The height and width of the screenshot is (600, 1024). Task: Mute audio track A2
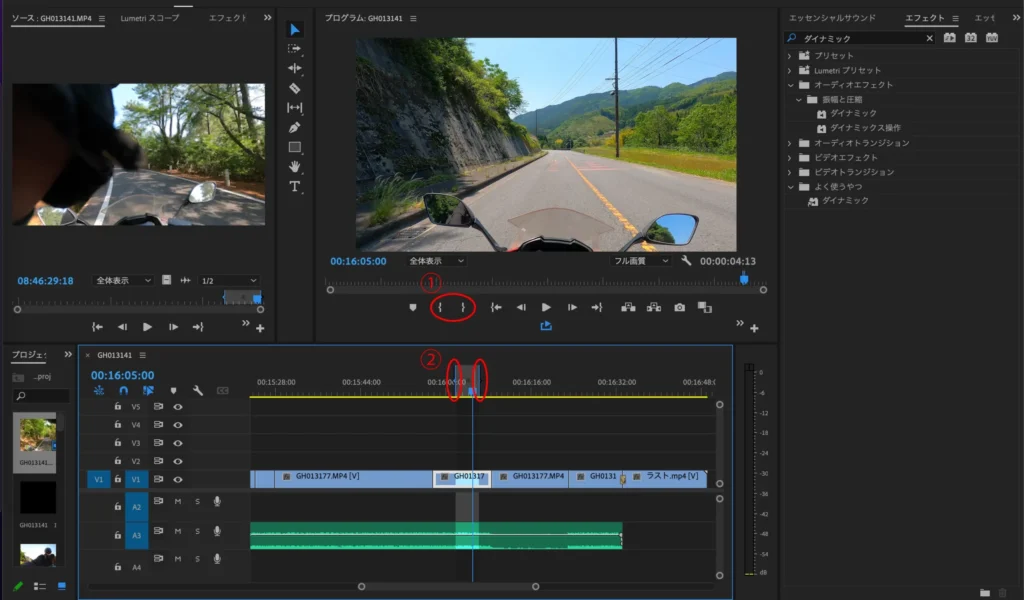click(178, 502)
